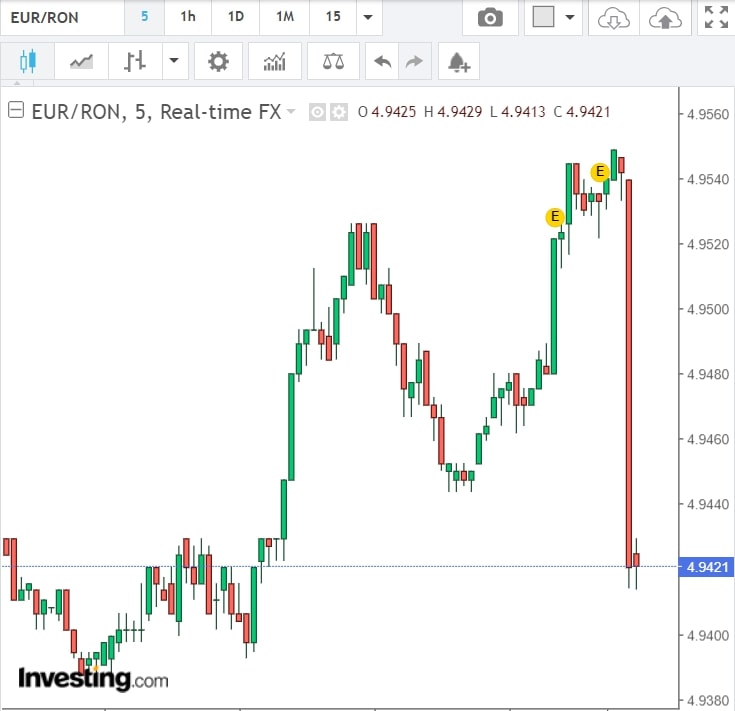Take a chart snapshot with camera

490,18
